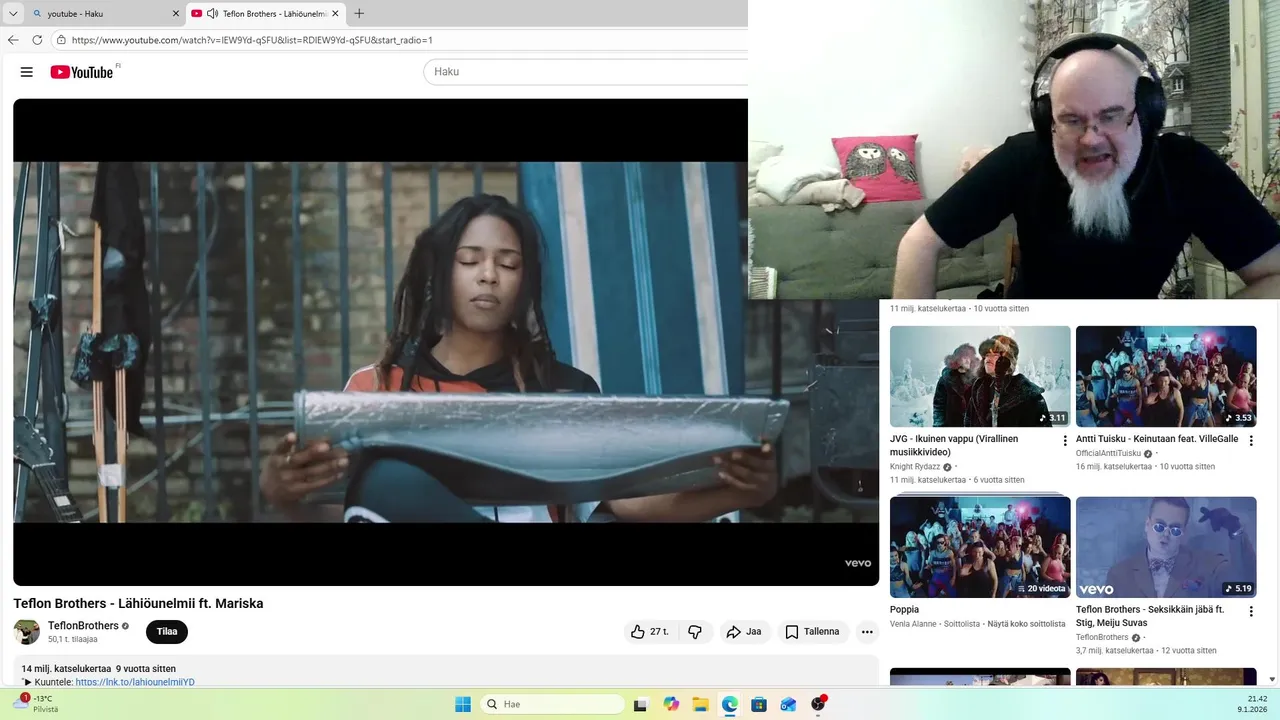Open more actions three-dot menu under video
Viewport: 1280px width, 720px height.
(867, 632)
